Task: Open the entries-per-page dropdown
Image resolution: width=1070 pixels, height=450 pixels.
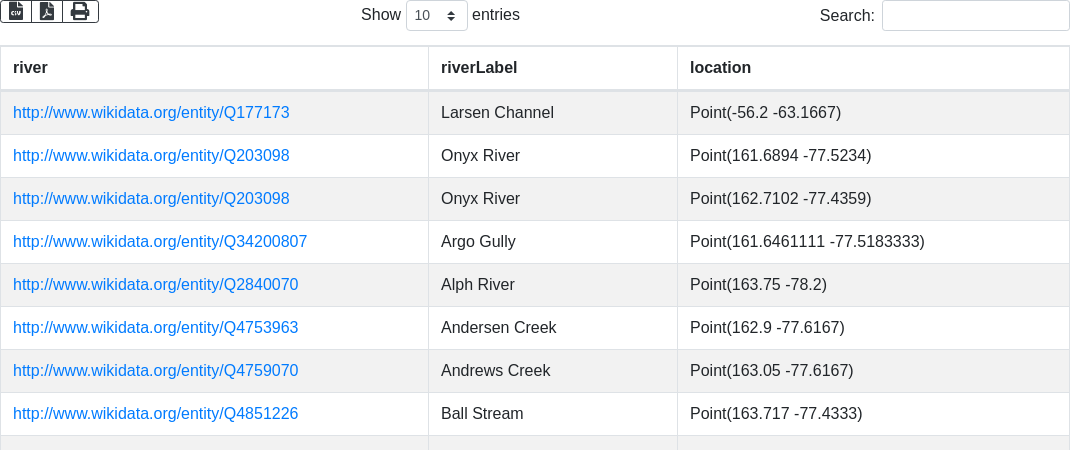Action: tap(436, 15)
